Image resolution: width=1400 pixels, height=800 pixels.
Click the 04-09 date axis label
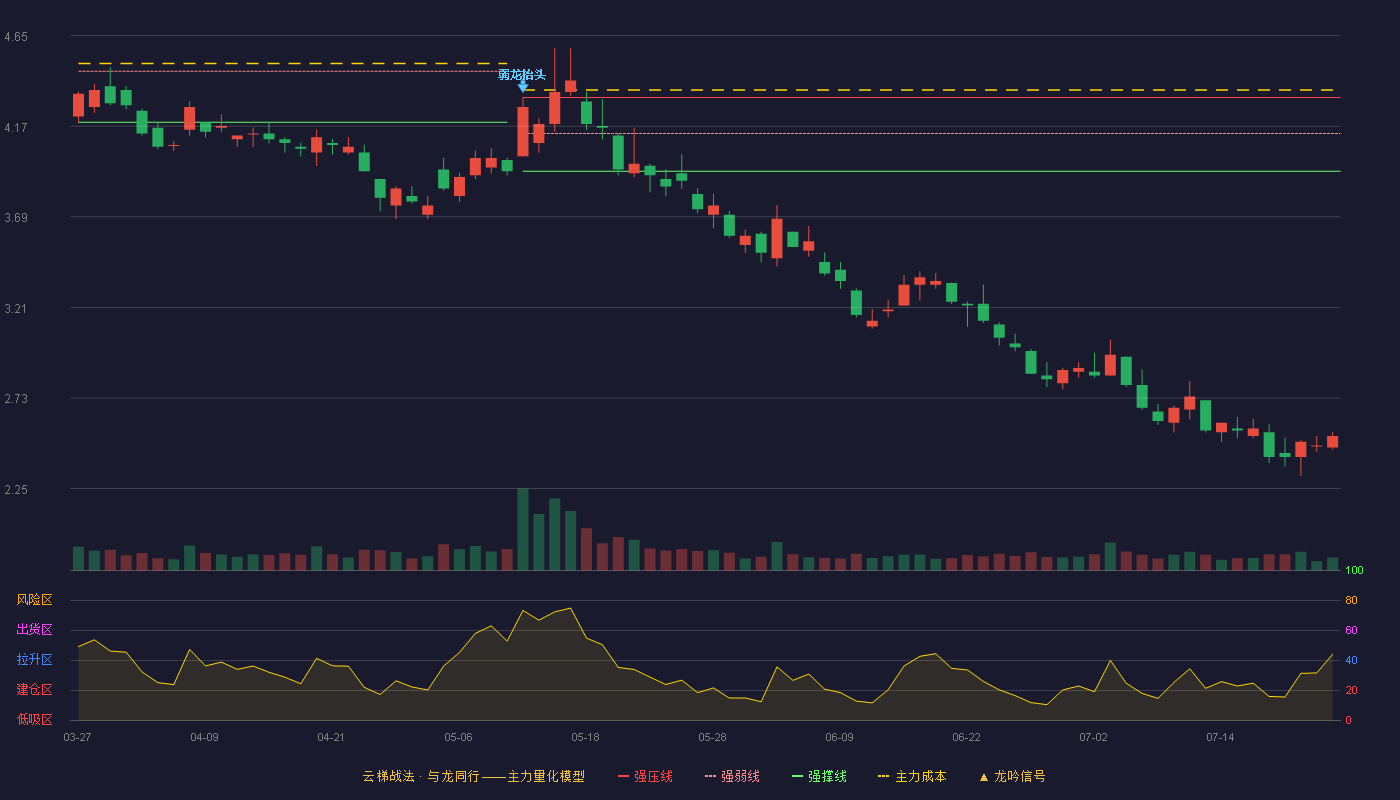(x=204, y=737)
